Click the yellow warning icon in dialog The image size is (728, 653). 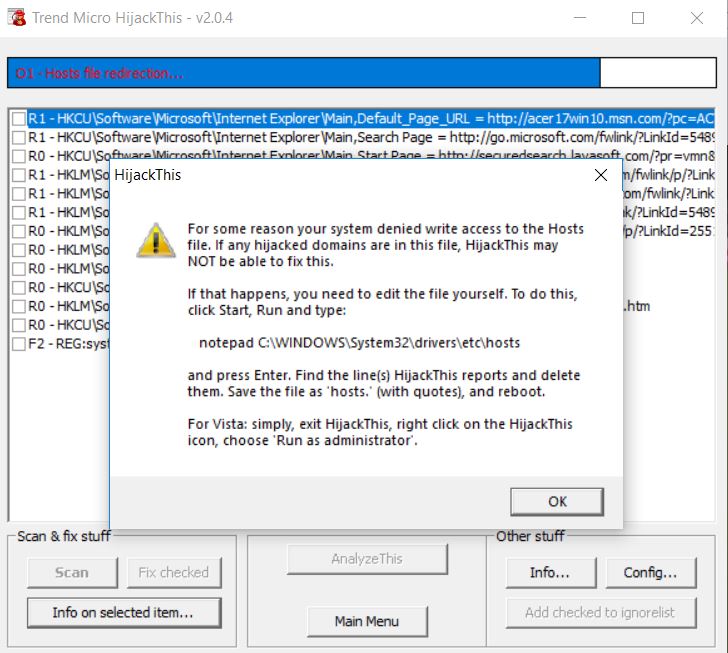tap(155, 240)
